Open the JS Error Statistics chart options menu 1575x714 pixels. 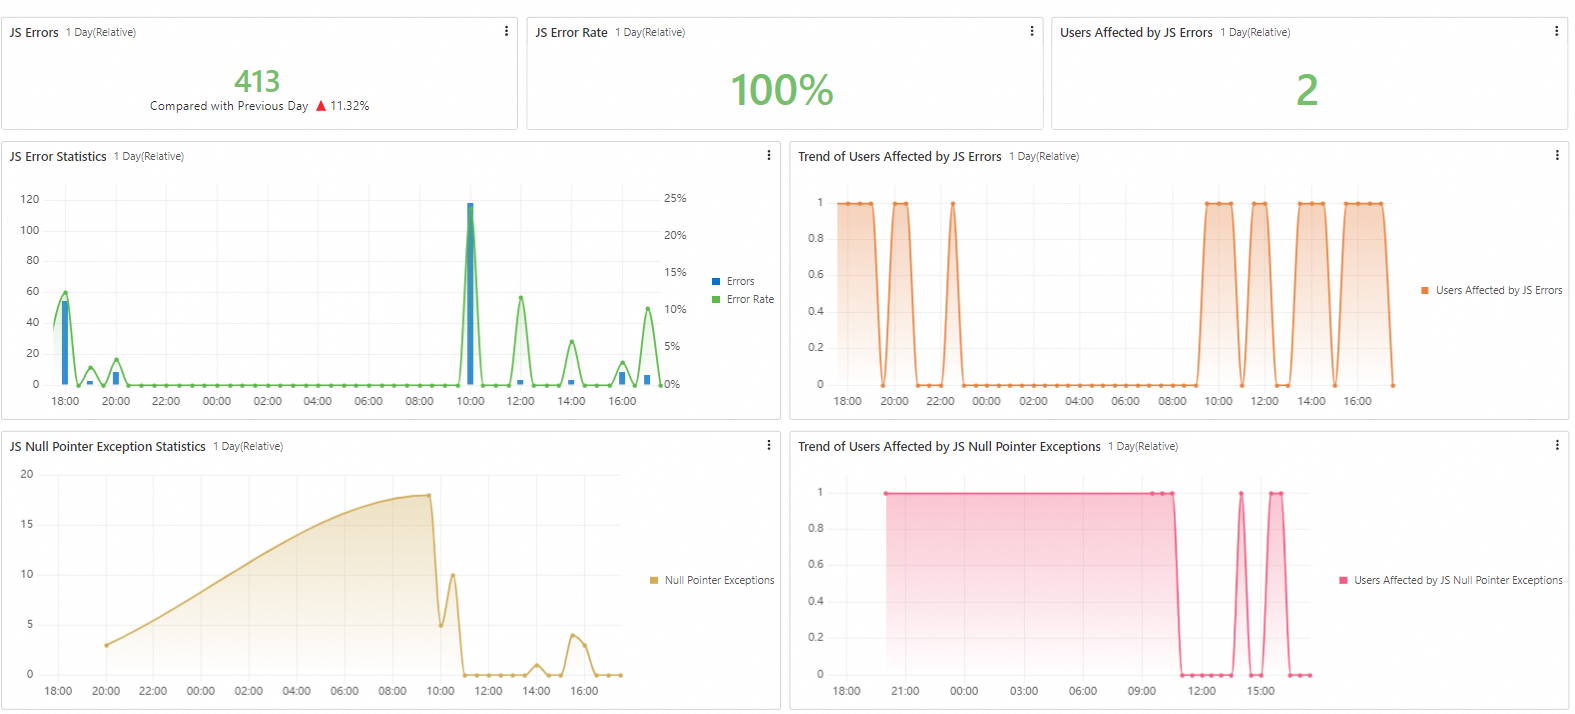768,156
